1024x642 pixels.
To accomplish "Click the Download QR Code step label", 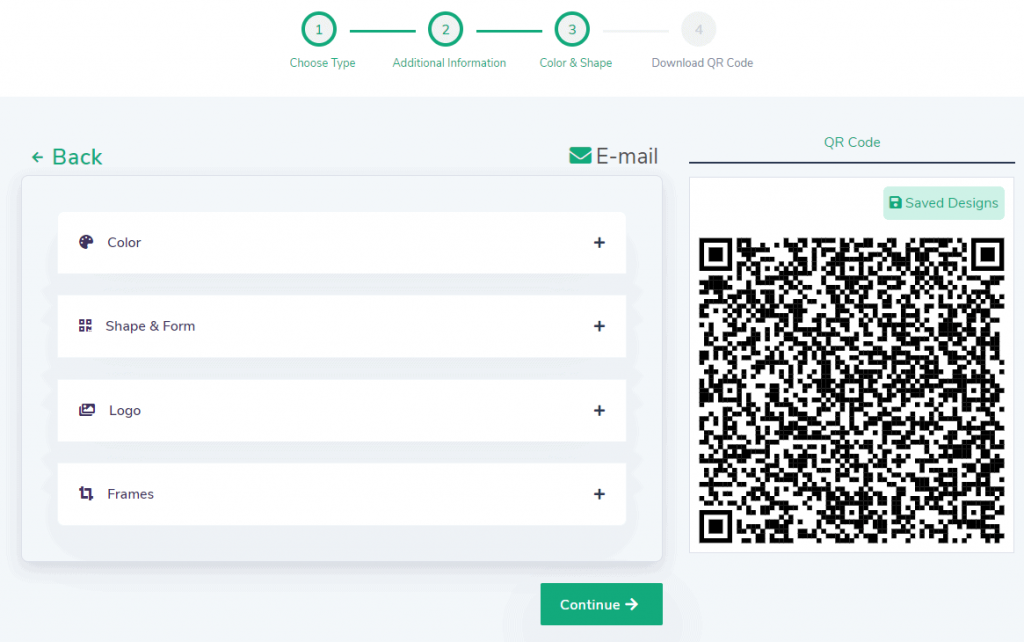I will click(702, 63).
